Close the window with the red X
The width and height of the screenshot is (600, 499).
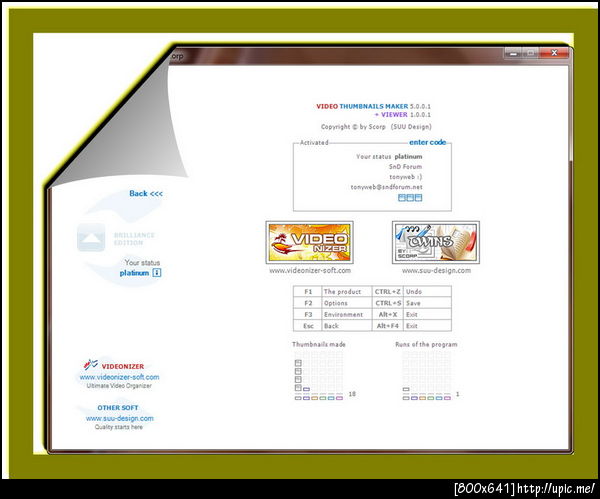point(554,53)
